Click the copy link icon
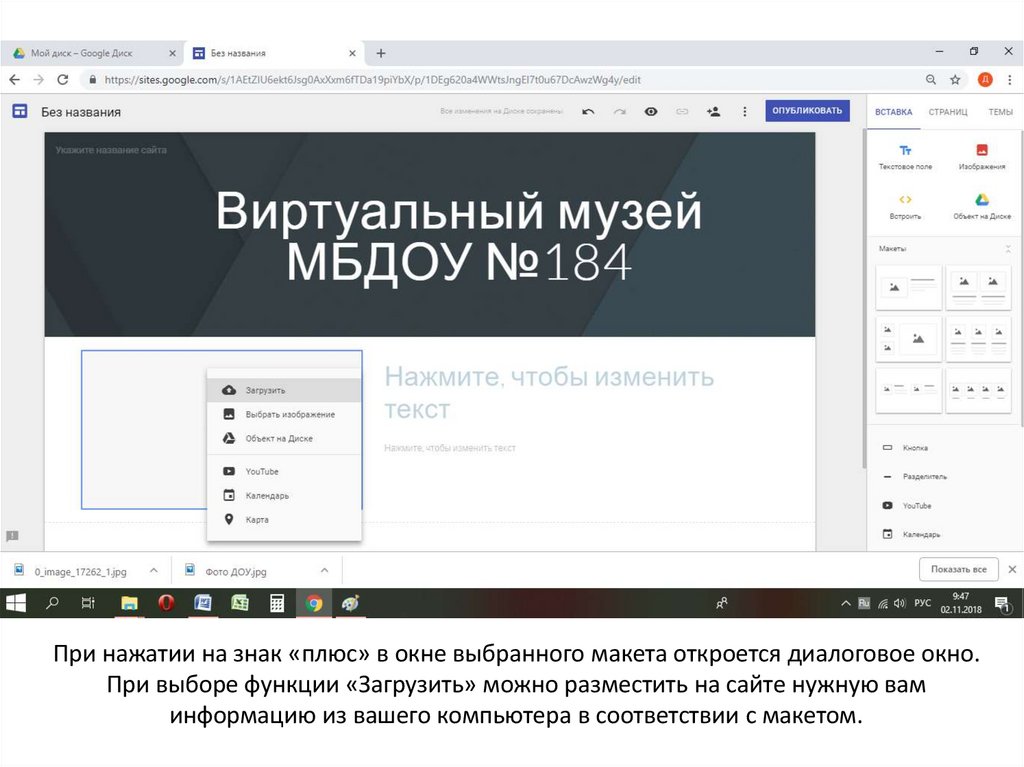This screenshot has height=767, width=1024. pos(682,112)
